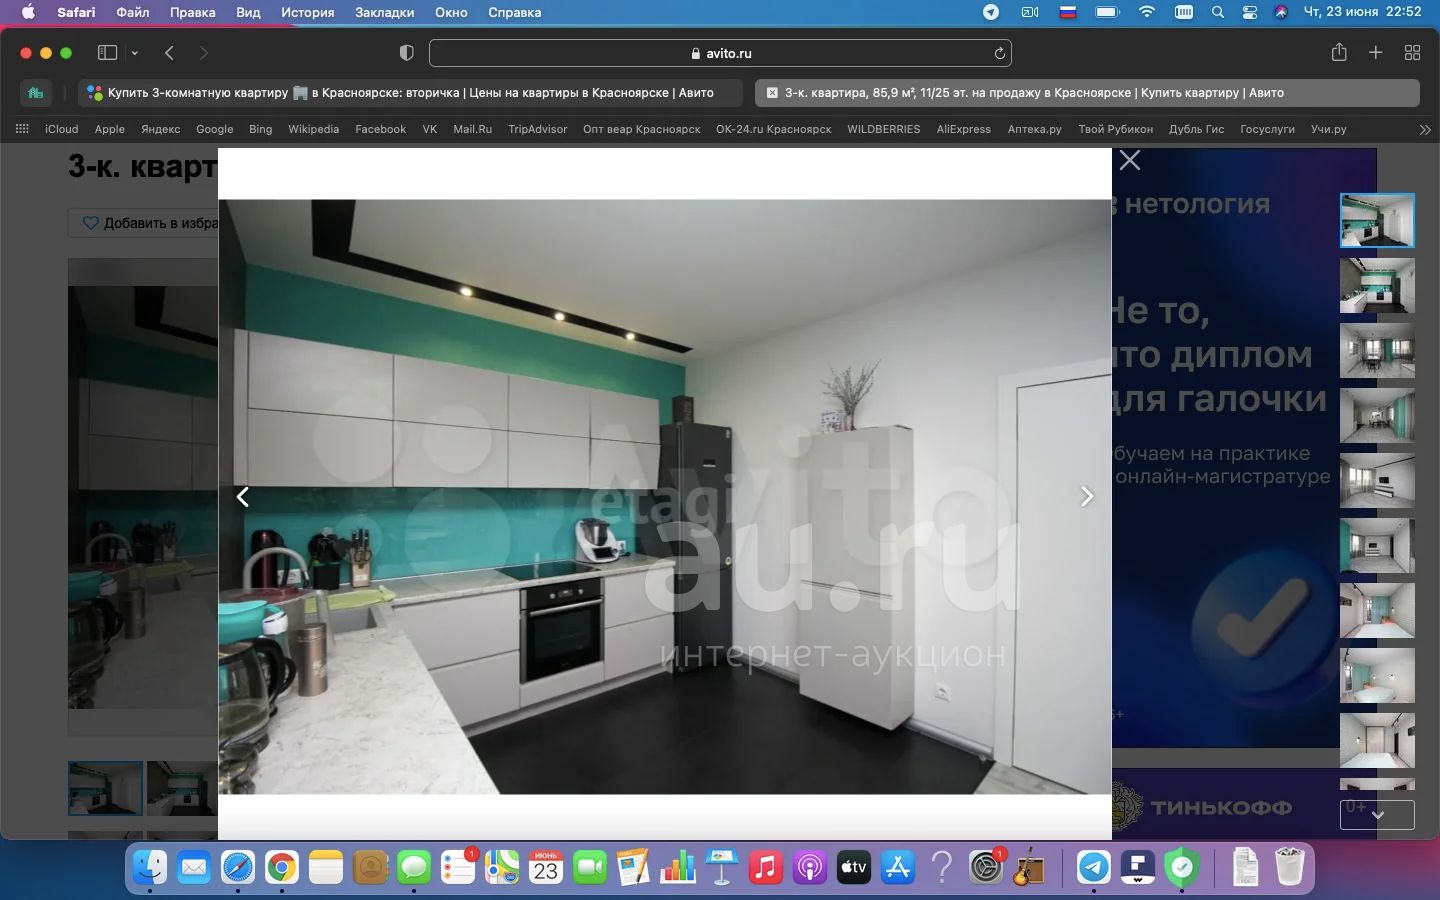This screenshot has width=1440, height=900.
Task: Click the Safari sidebar toggle icon
Action: coord(107,53)
